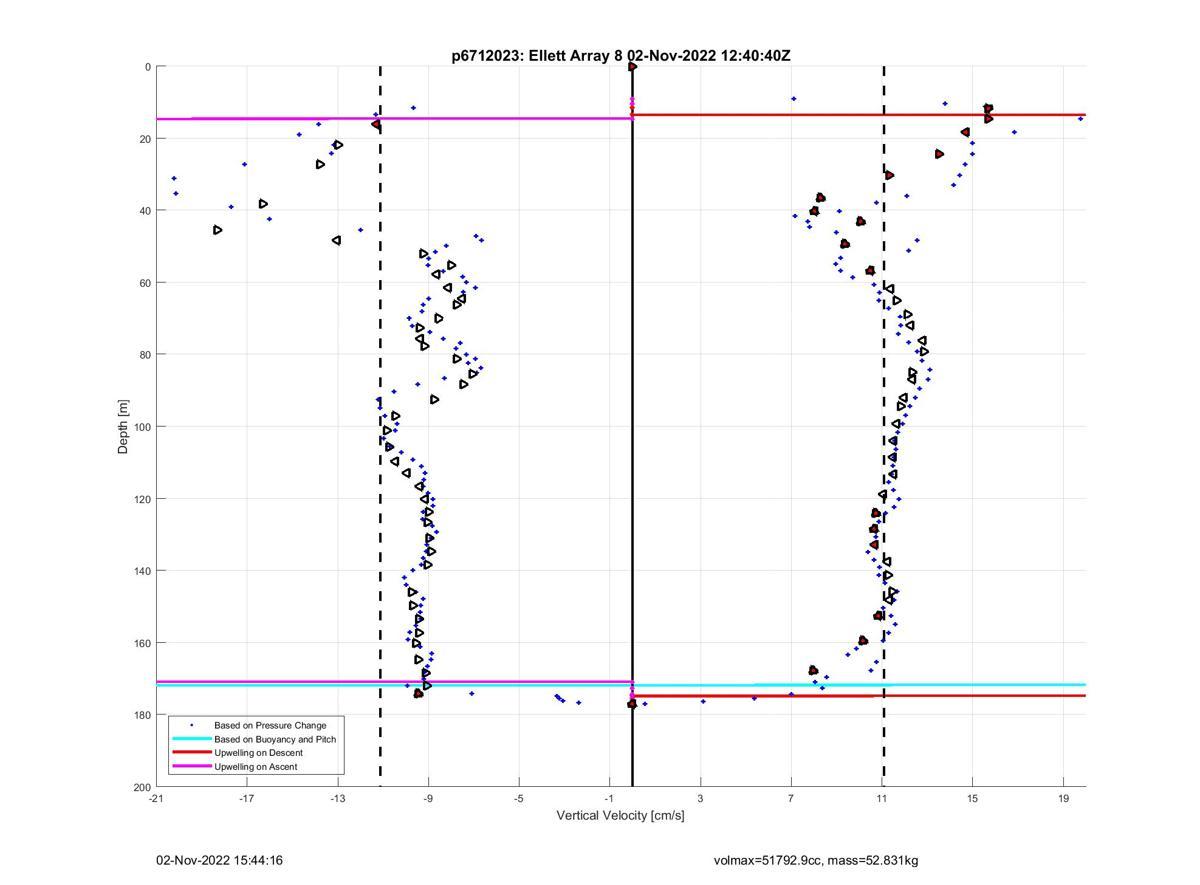Click the "Upwelling on Ascent" legend entry
The height and width of the screenshot is (885, 1200).
point(256,767)
